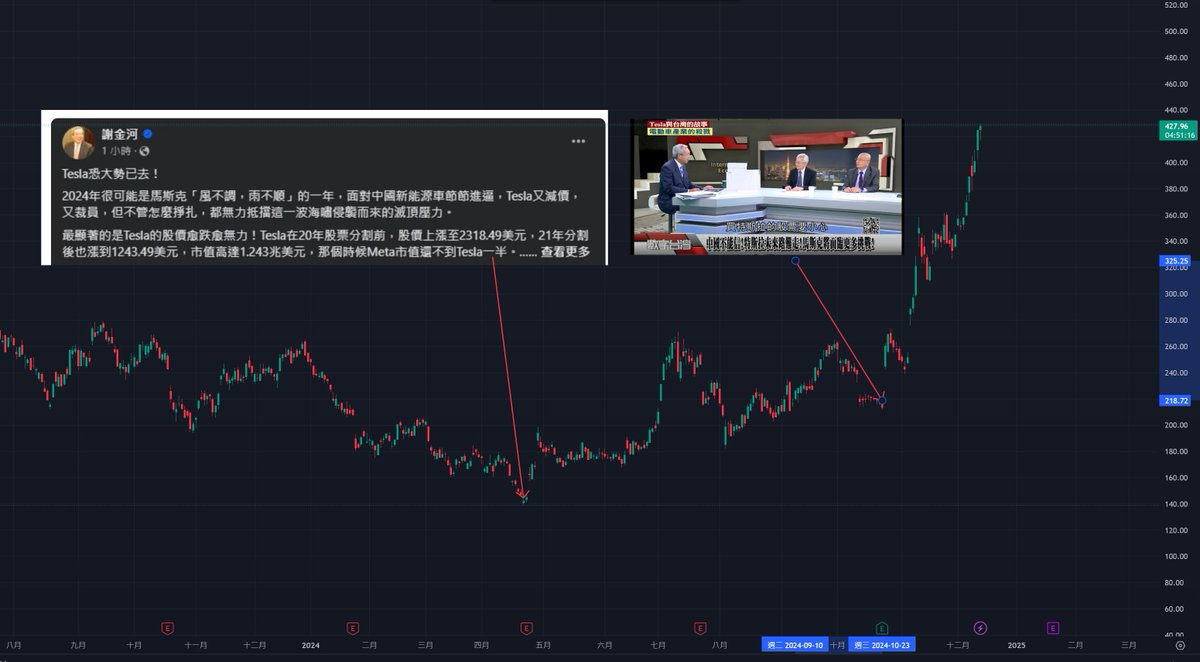
Task: Click the purple E marker beside 2025
Action: [x=1052, y=628]
